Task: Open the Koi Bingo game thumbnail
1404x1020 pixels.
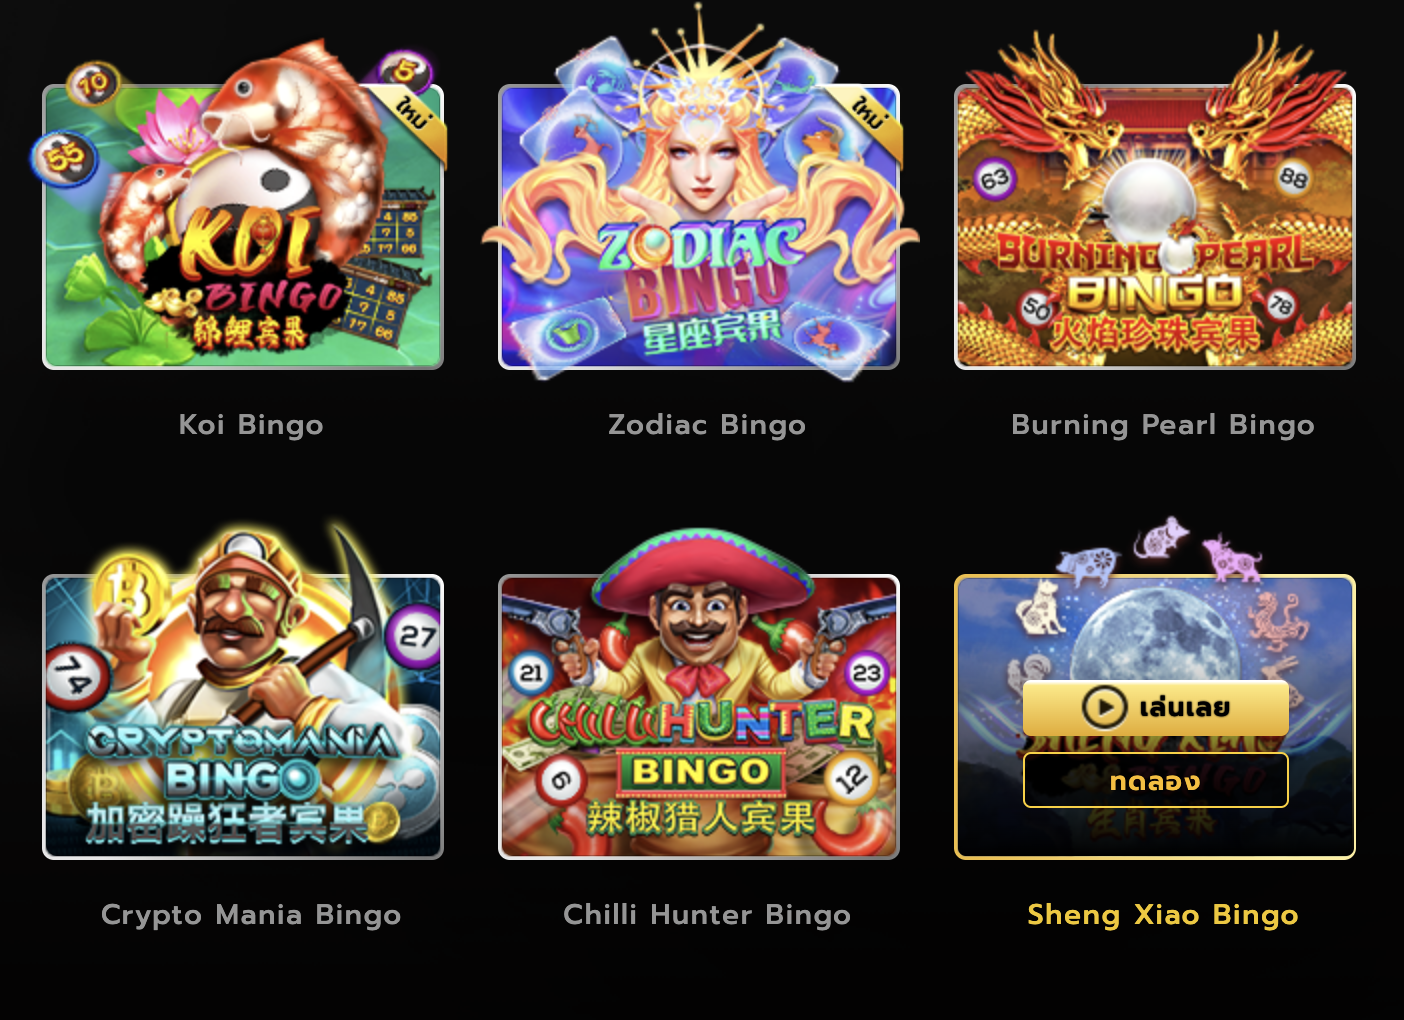Action: 243,227
